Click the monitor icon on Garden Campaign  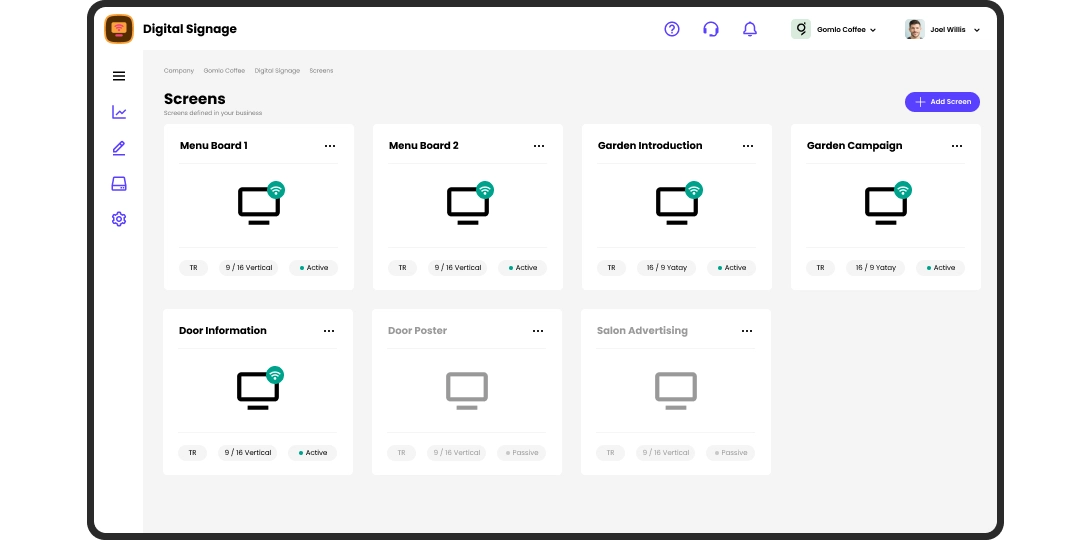886,206
